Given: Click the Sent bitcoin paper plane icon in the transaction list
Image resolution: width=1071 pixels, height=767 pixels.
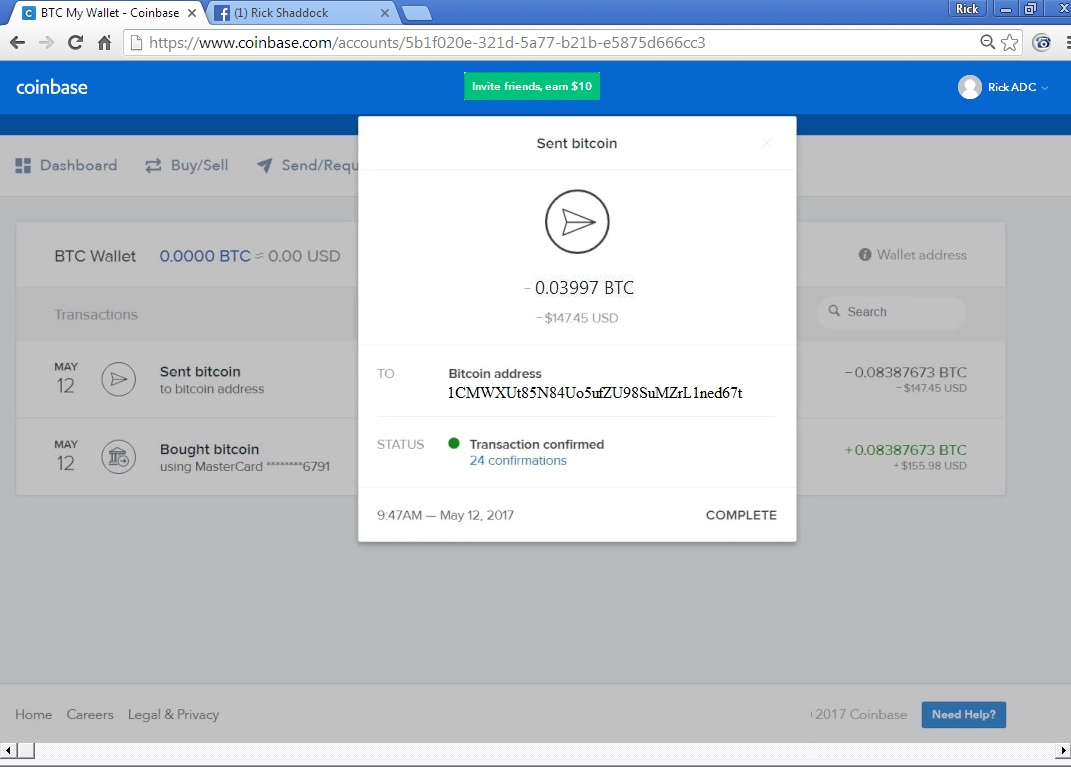Looking at the screenshot, I should click(x=118, y=379).
